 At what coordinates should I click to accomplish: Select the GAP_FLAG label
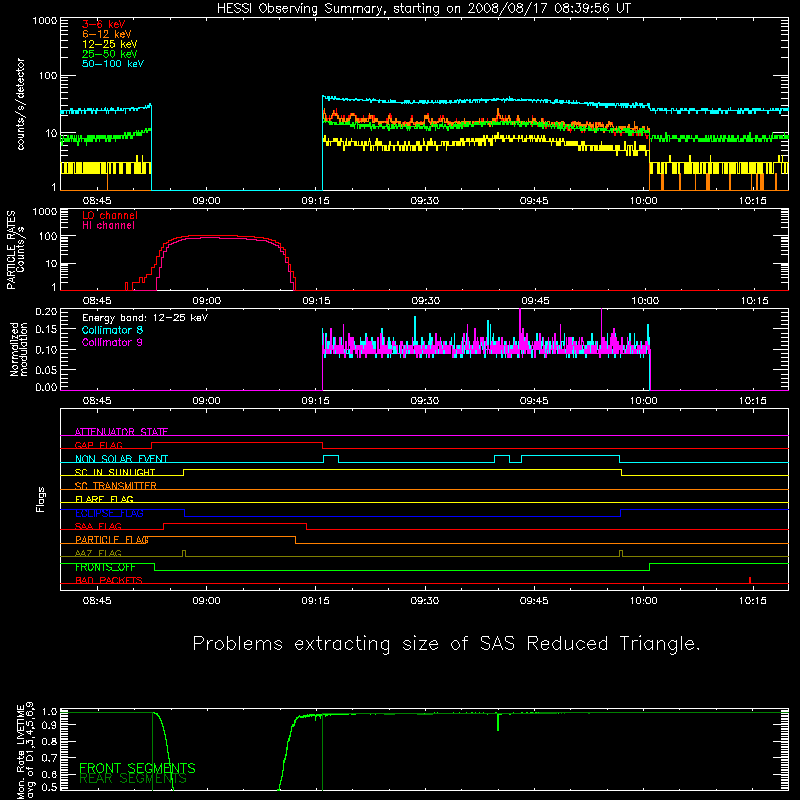(99, 445)
